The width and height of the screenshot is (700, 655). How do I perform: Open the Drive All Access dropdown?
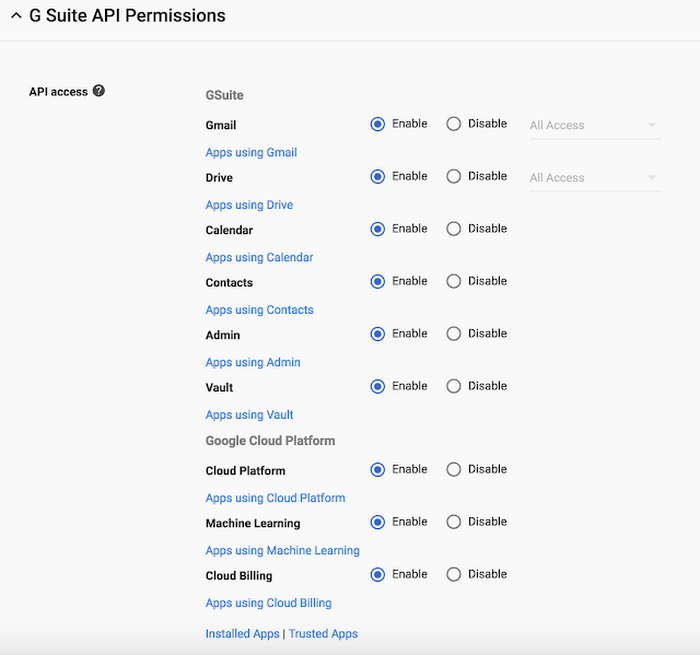pos(595,178)
